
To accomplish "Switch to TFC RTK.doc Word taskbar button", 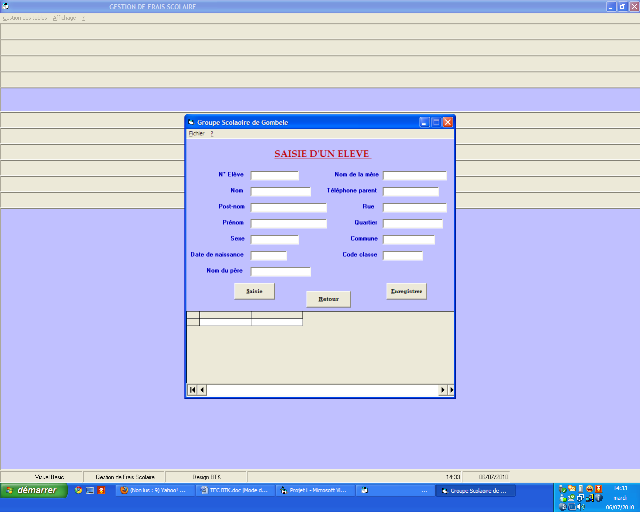I will coord(235,490).
